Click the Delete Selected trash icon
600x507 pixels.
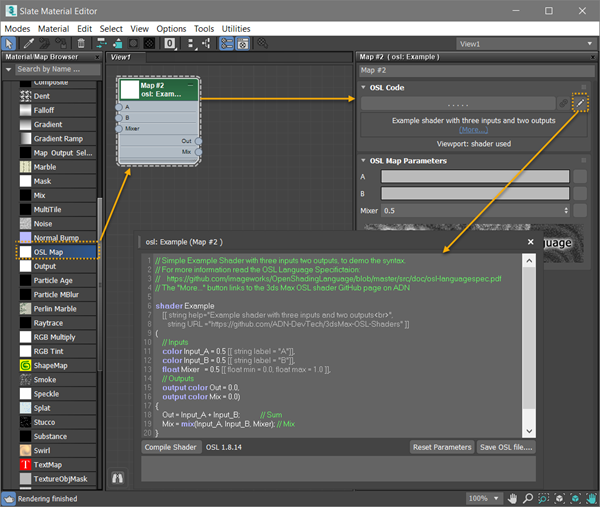coord(82,44)
